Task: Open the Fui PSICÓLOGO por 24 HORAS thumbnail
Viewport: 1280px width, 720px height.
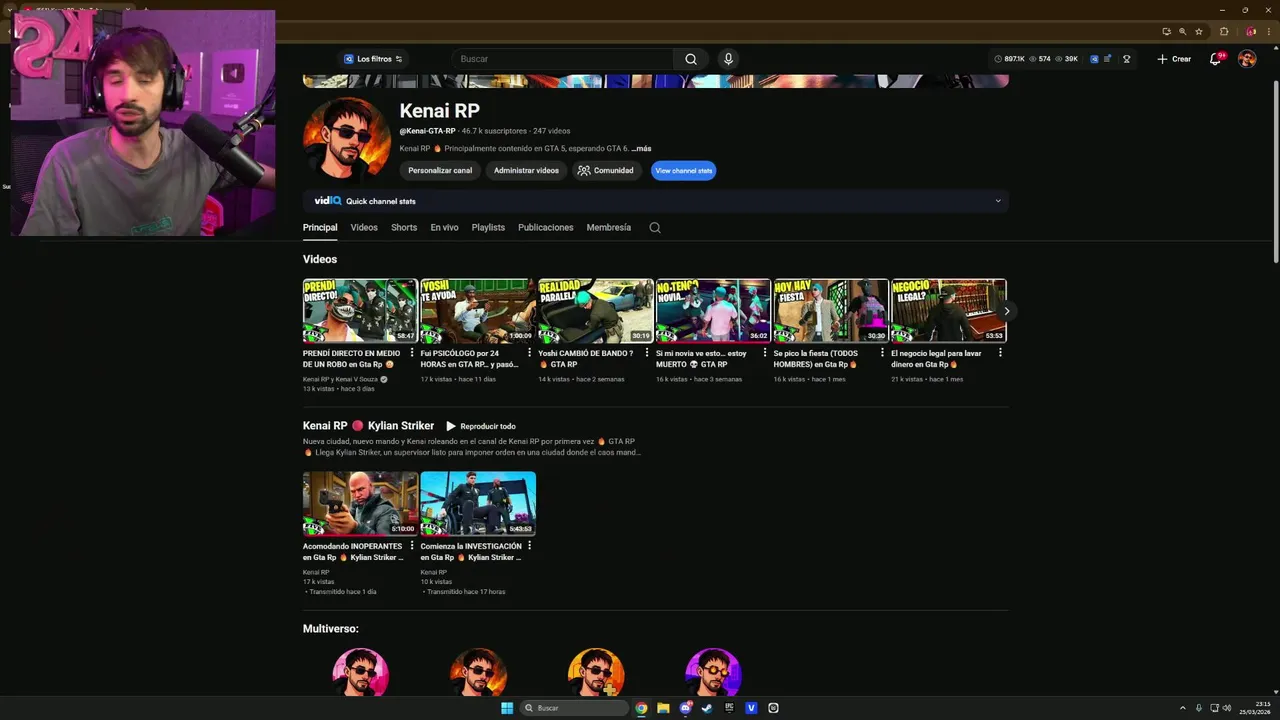Action: 478,311
